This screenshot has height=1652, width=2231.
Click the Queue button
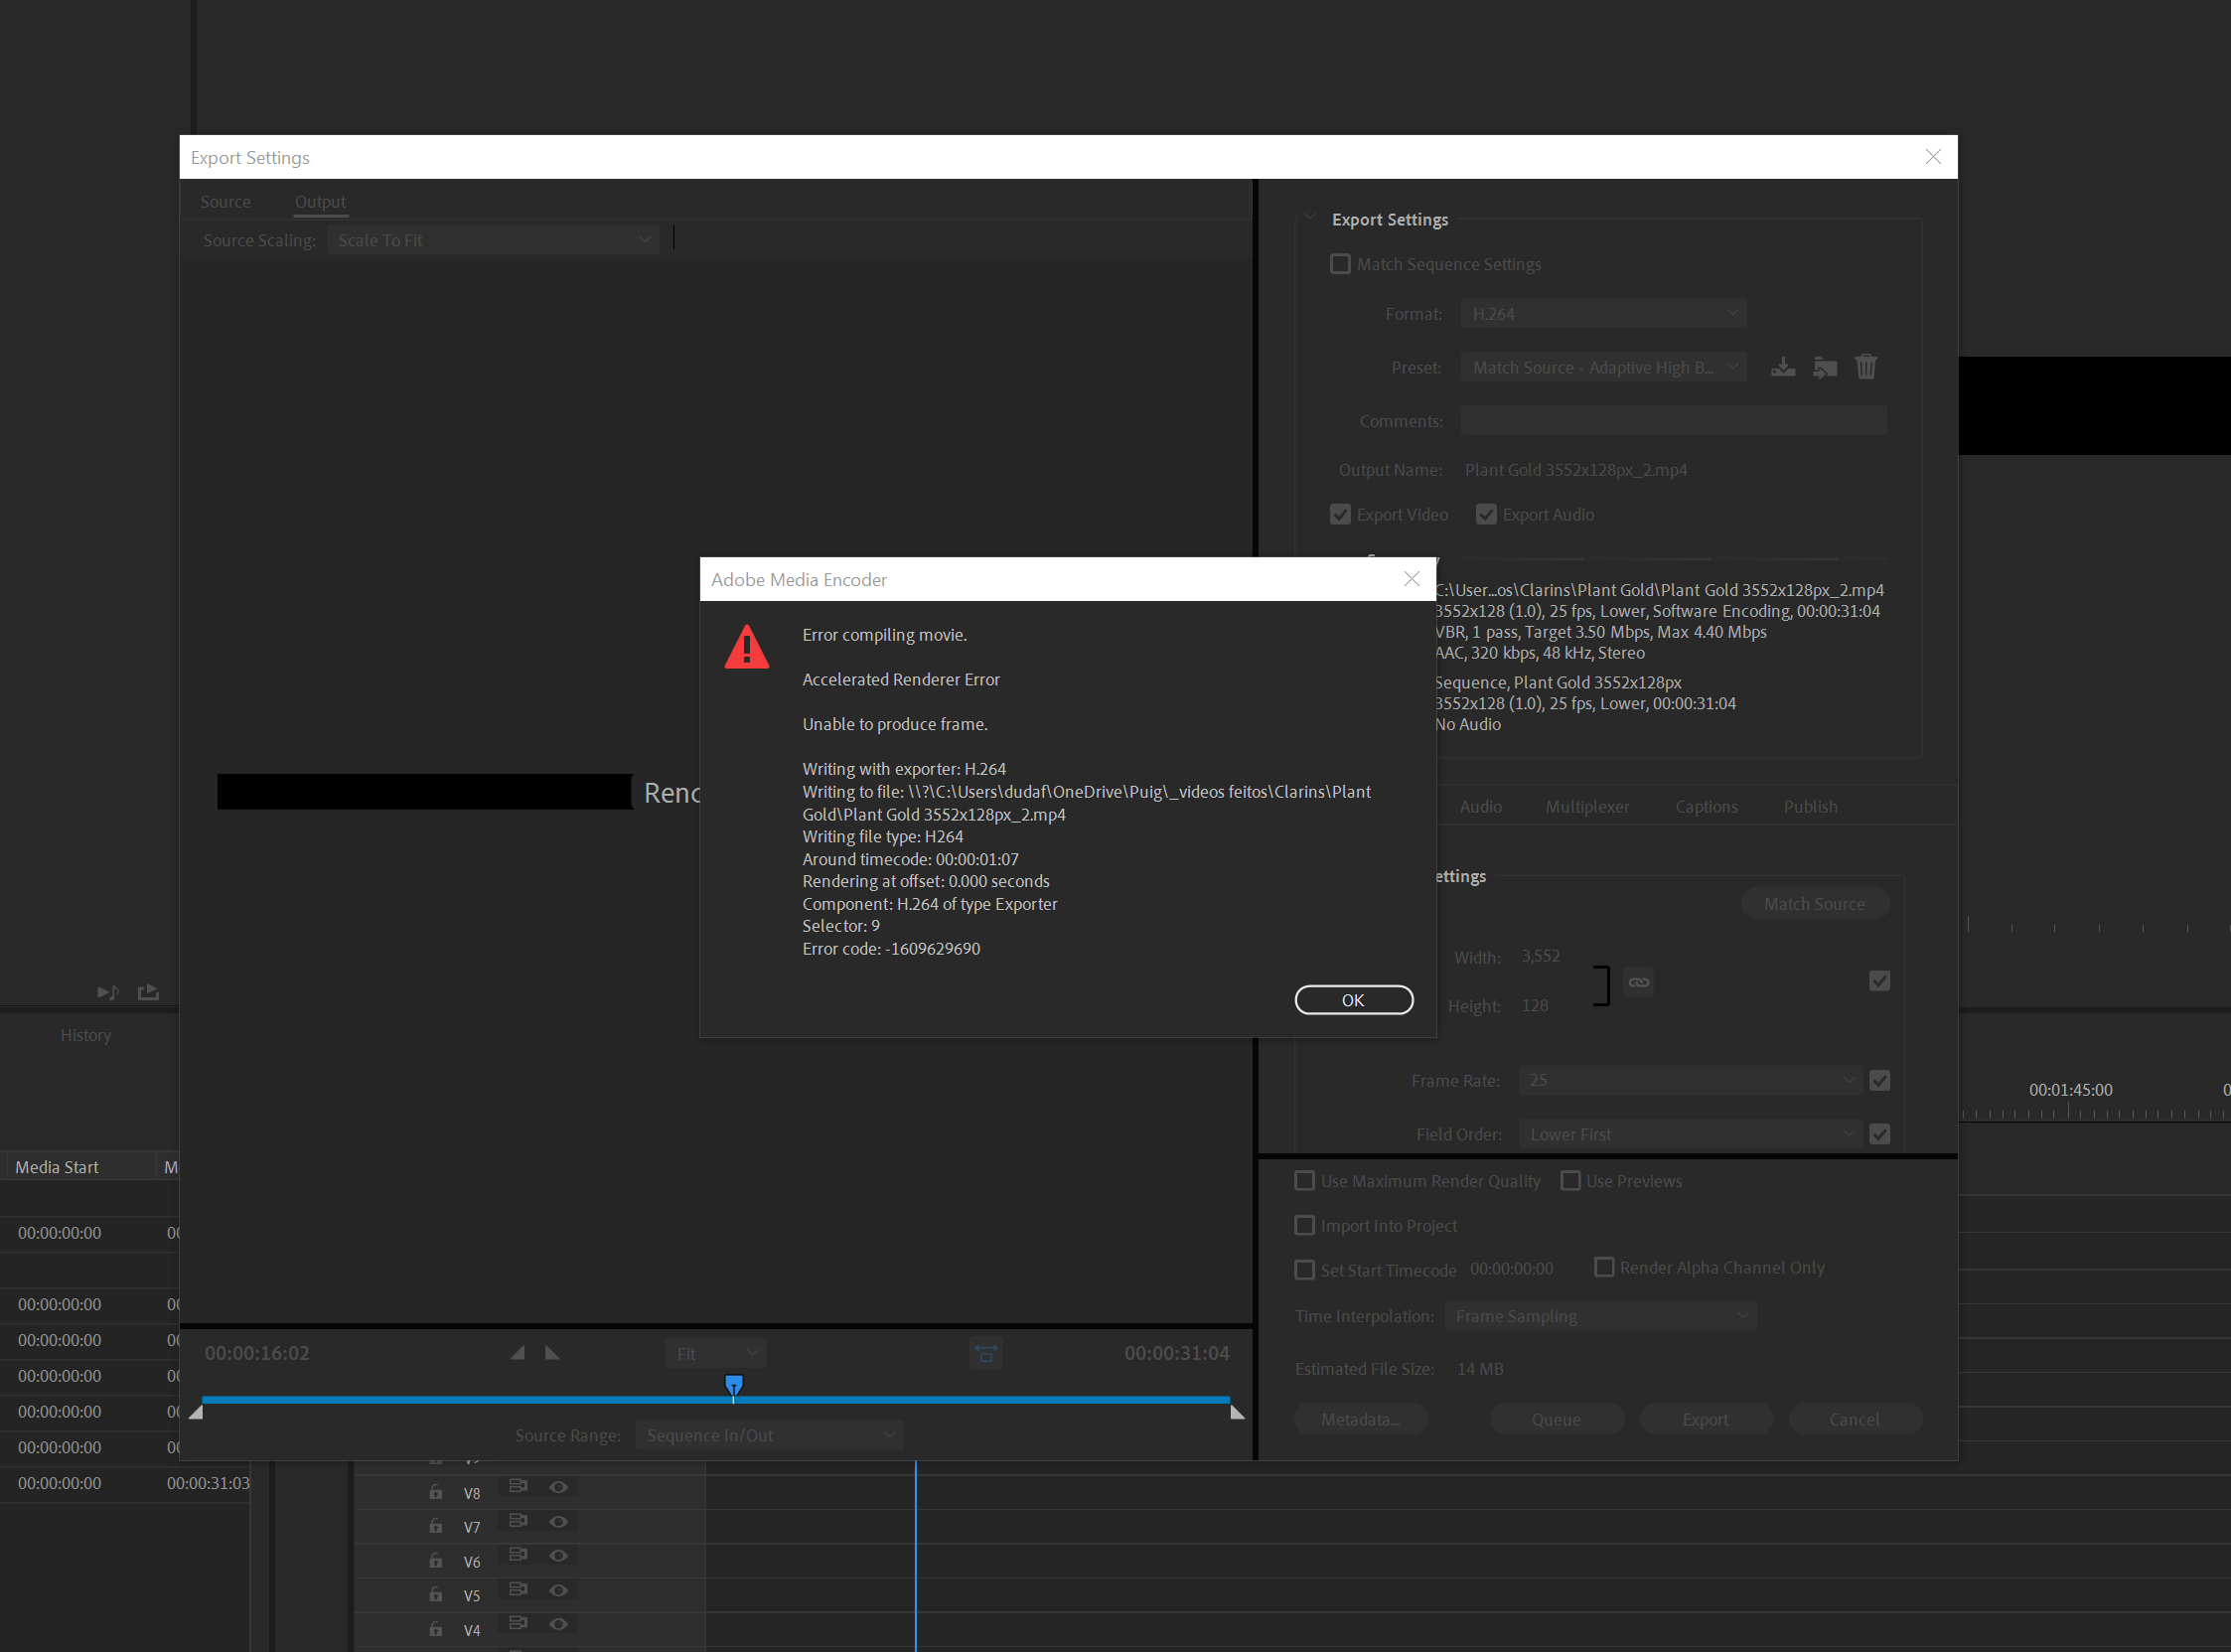1556,1419
